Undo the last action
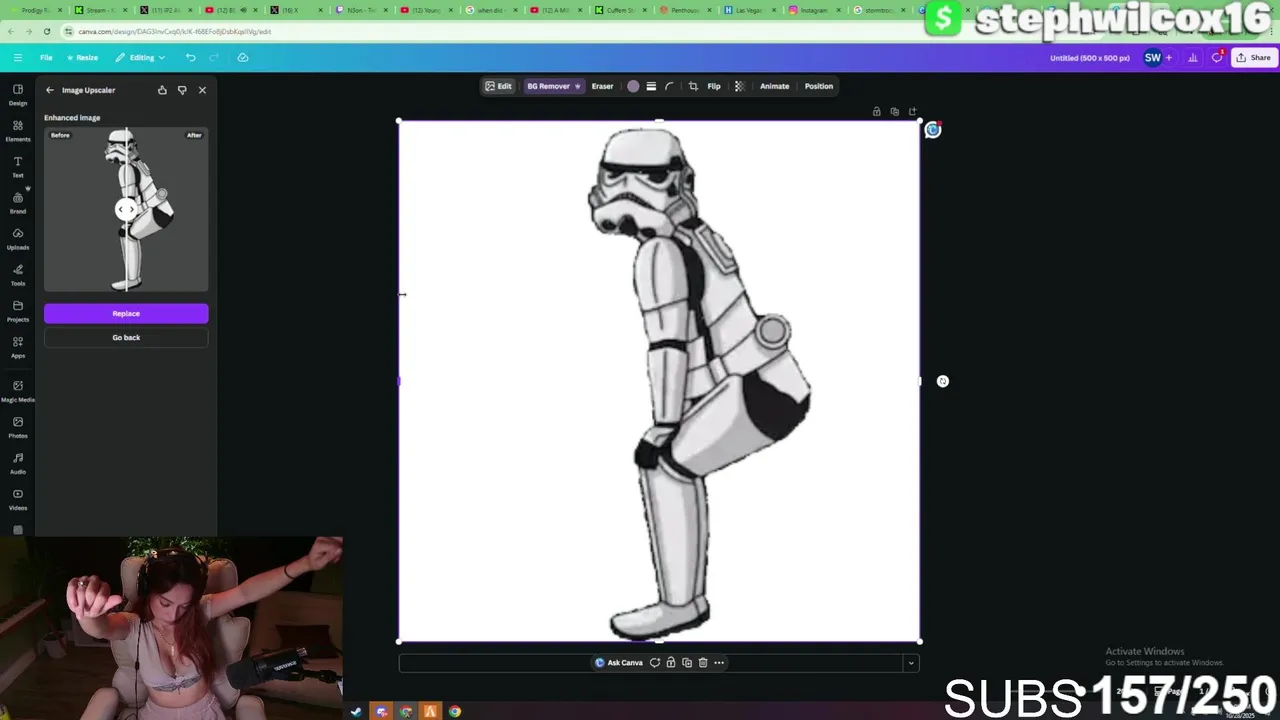The height and width of the screenshot is (720, 1280). [191, 58]
